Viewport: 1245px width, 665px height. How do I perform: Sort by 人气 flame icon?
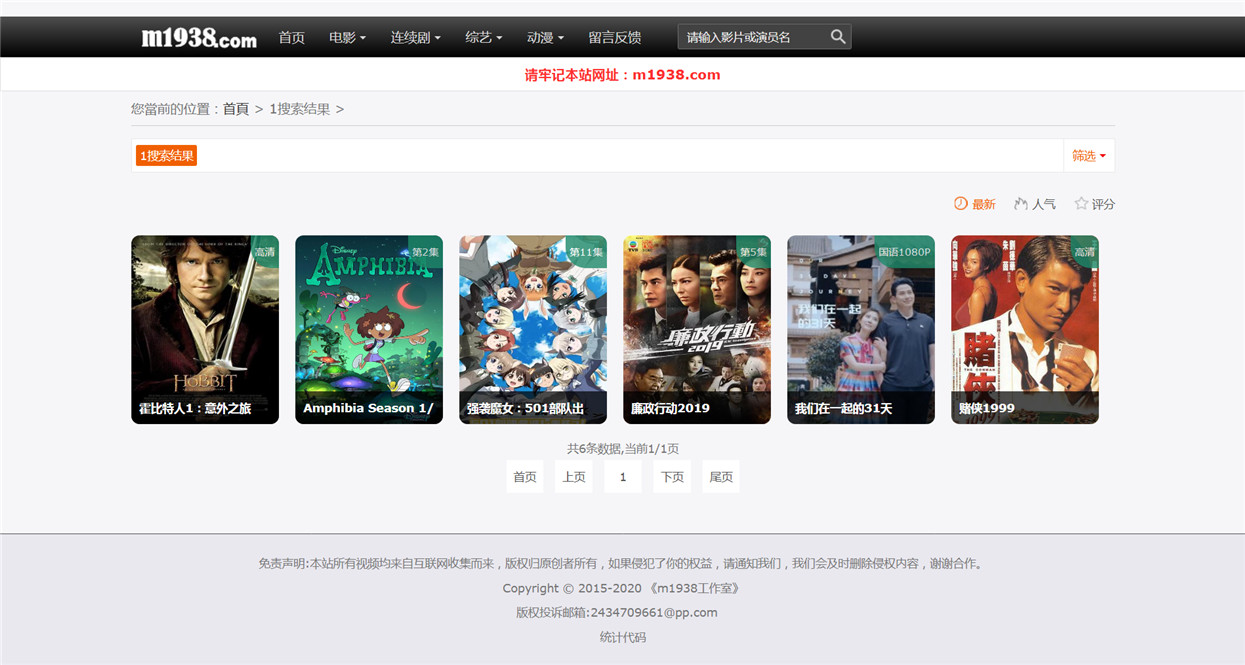[x=1021, y=203]
